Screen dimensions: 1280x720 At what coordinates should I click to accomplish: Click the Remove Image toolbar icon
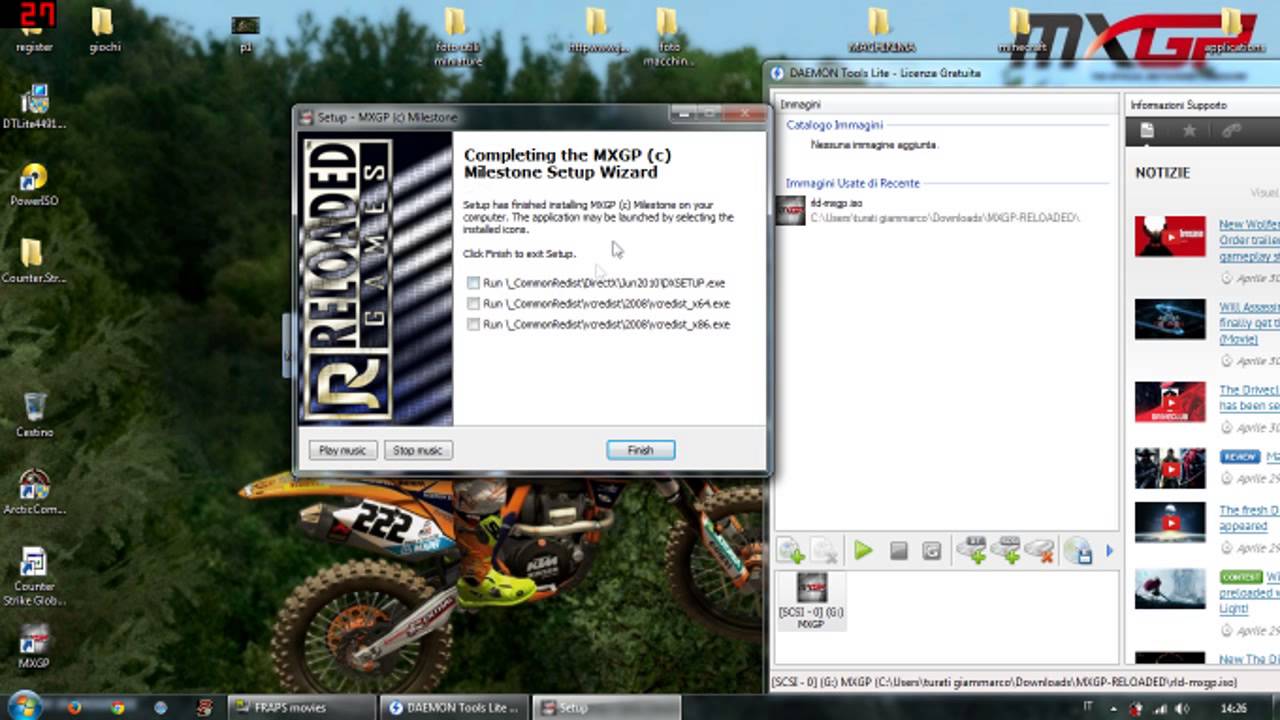point(824,550)
